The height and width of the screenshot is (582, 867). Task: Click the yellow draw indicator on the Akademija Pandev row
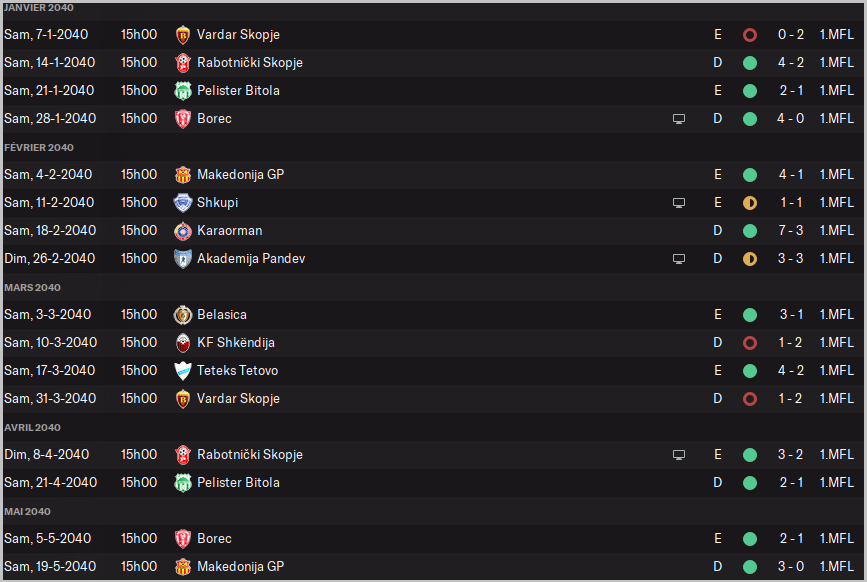coord(750,258)
